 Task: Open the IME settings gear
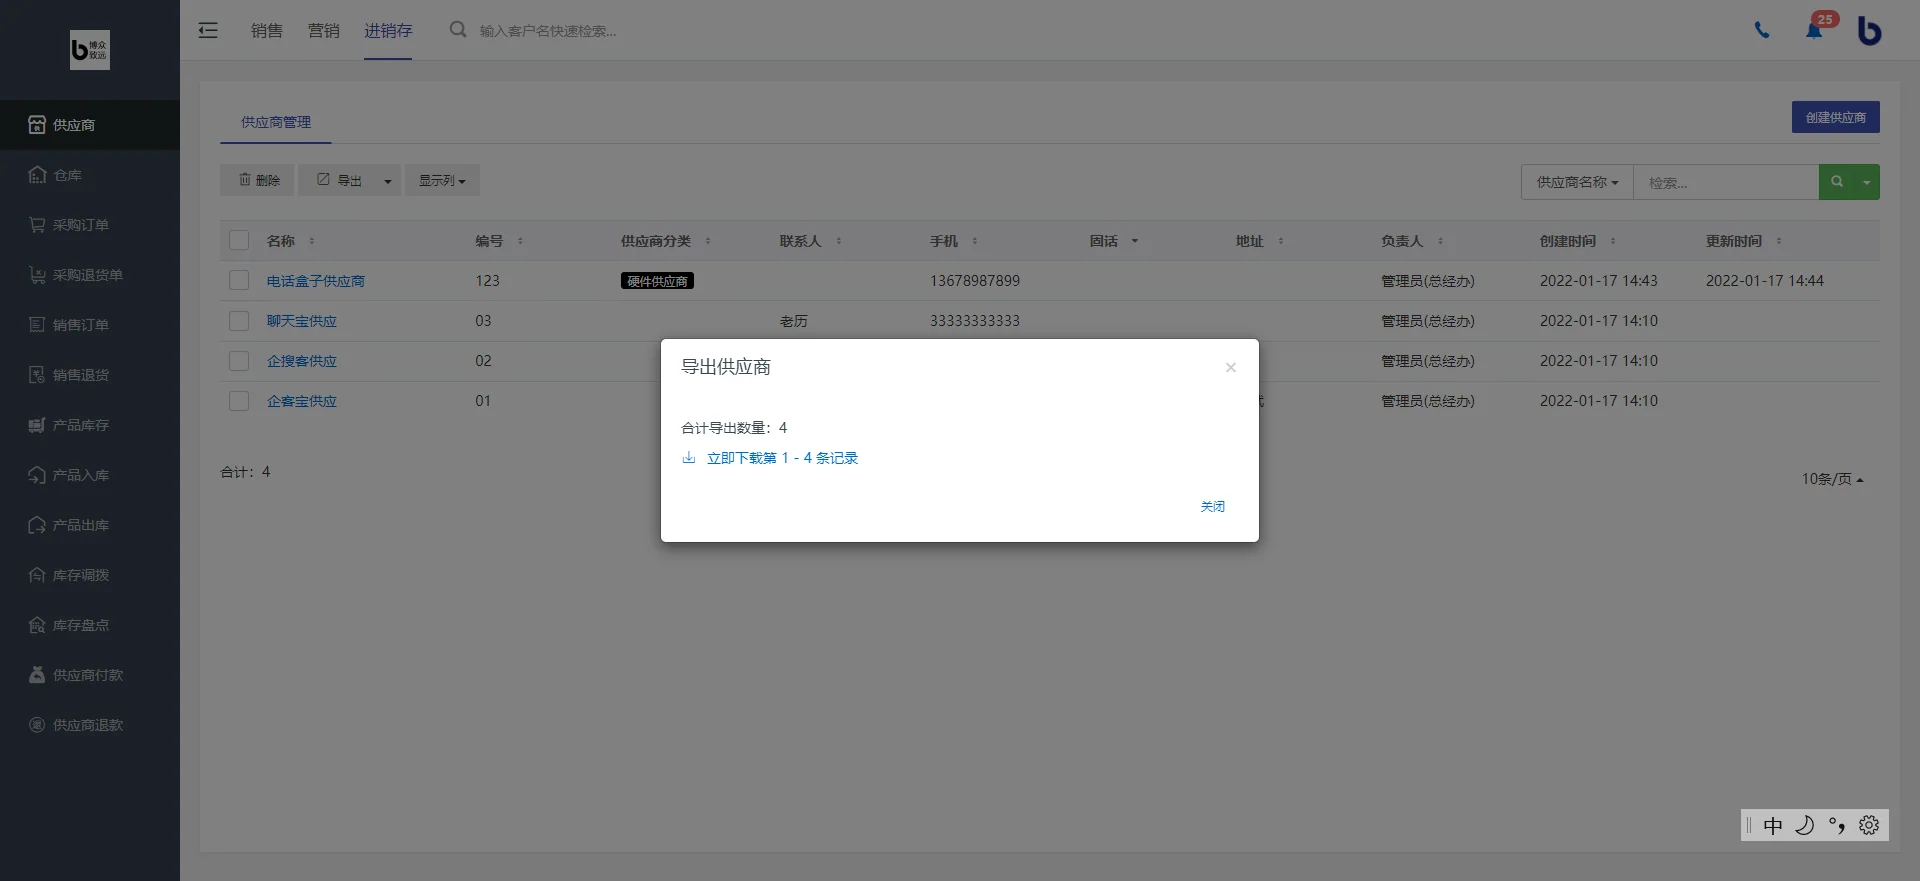(x=1869, y=825)
